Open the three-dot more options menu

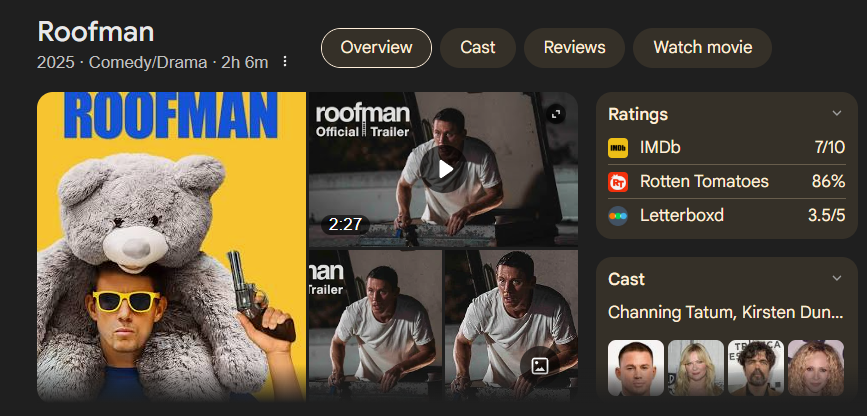point(285,61)
